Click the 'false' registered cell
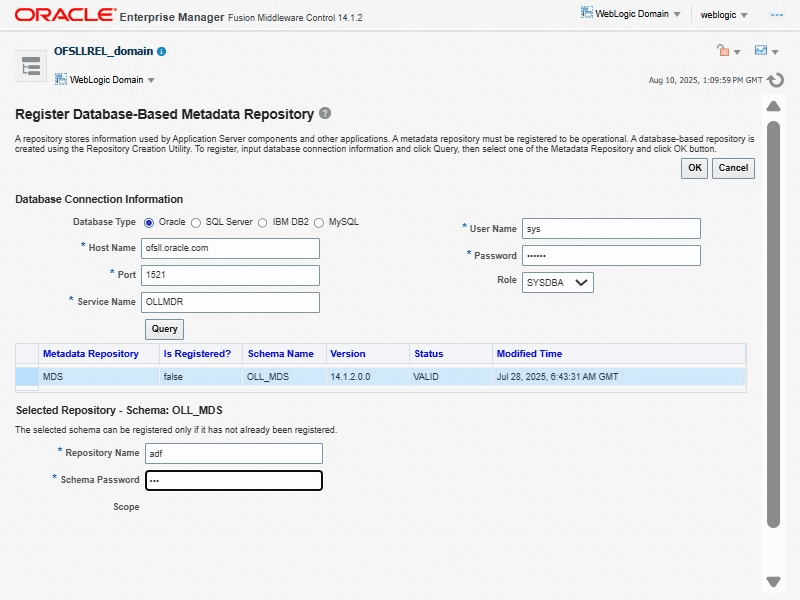This screenshot has width=800, height=600. pyautogui.click(x=201, y=377)
